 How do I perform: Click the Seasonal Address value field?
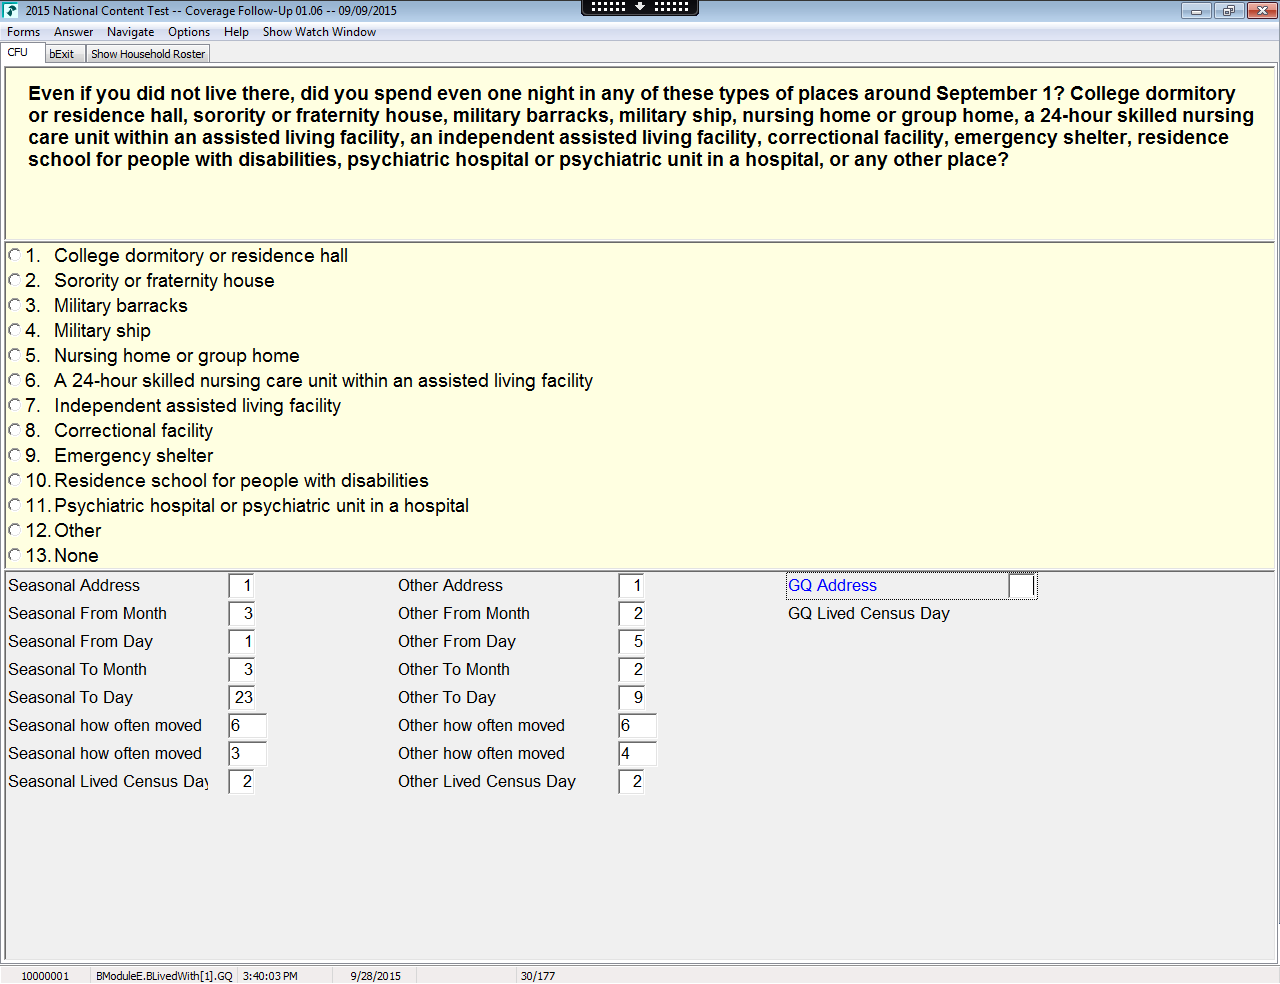point(241,586)
